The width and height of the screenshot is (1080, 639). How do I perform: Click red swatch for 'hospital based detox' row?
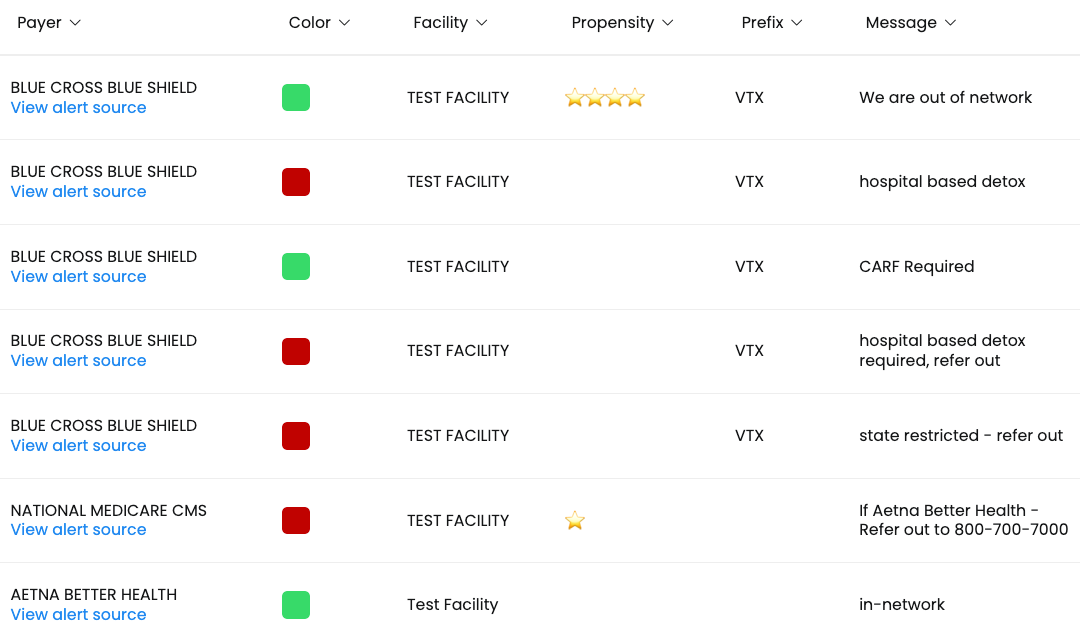pos(296,182)
